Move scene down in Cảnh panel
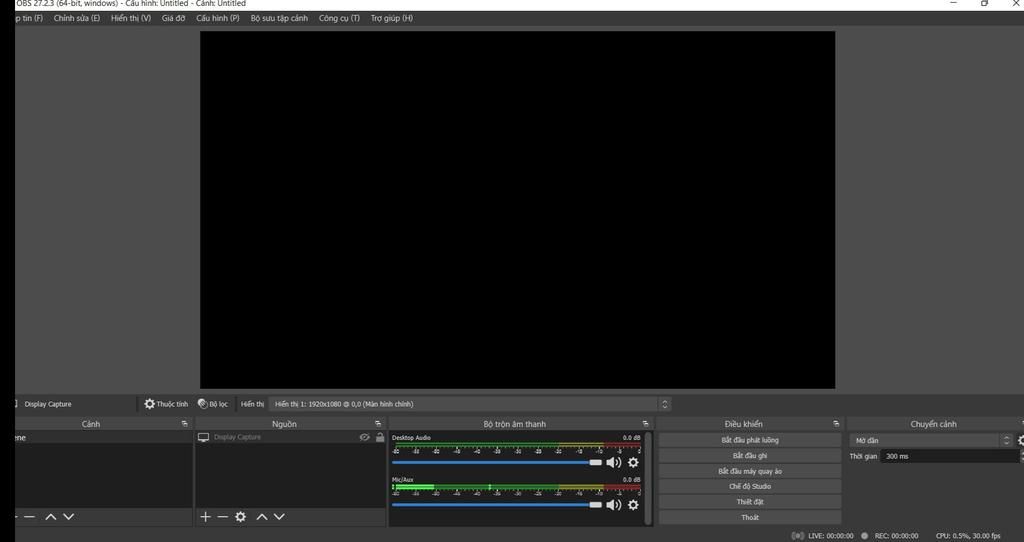The image size is (1024, 542). (69, 517)
